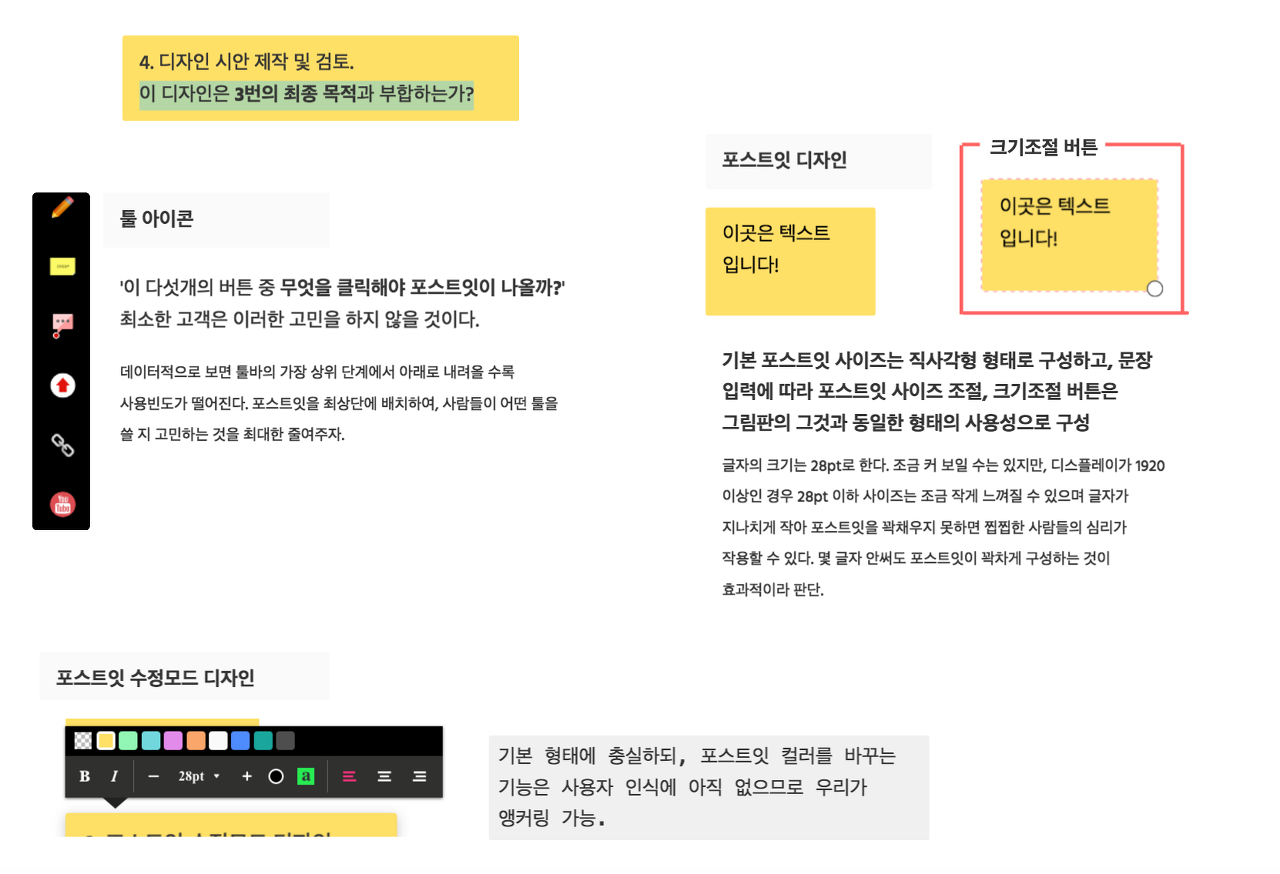Screen dimensions: 1280x874
Task: Pick the blue post-it color swatch
Action: pos(240,741)
